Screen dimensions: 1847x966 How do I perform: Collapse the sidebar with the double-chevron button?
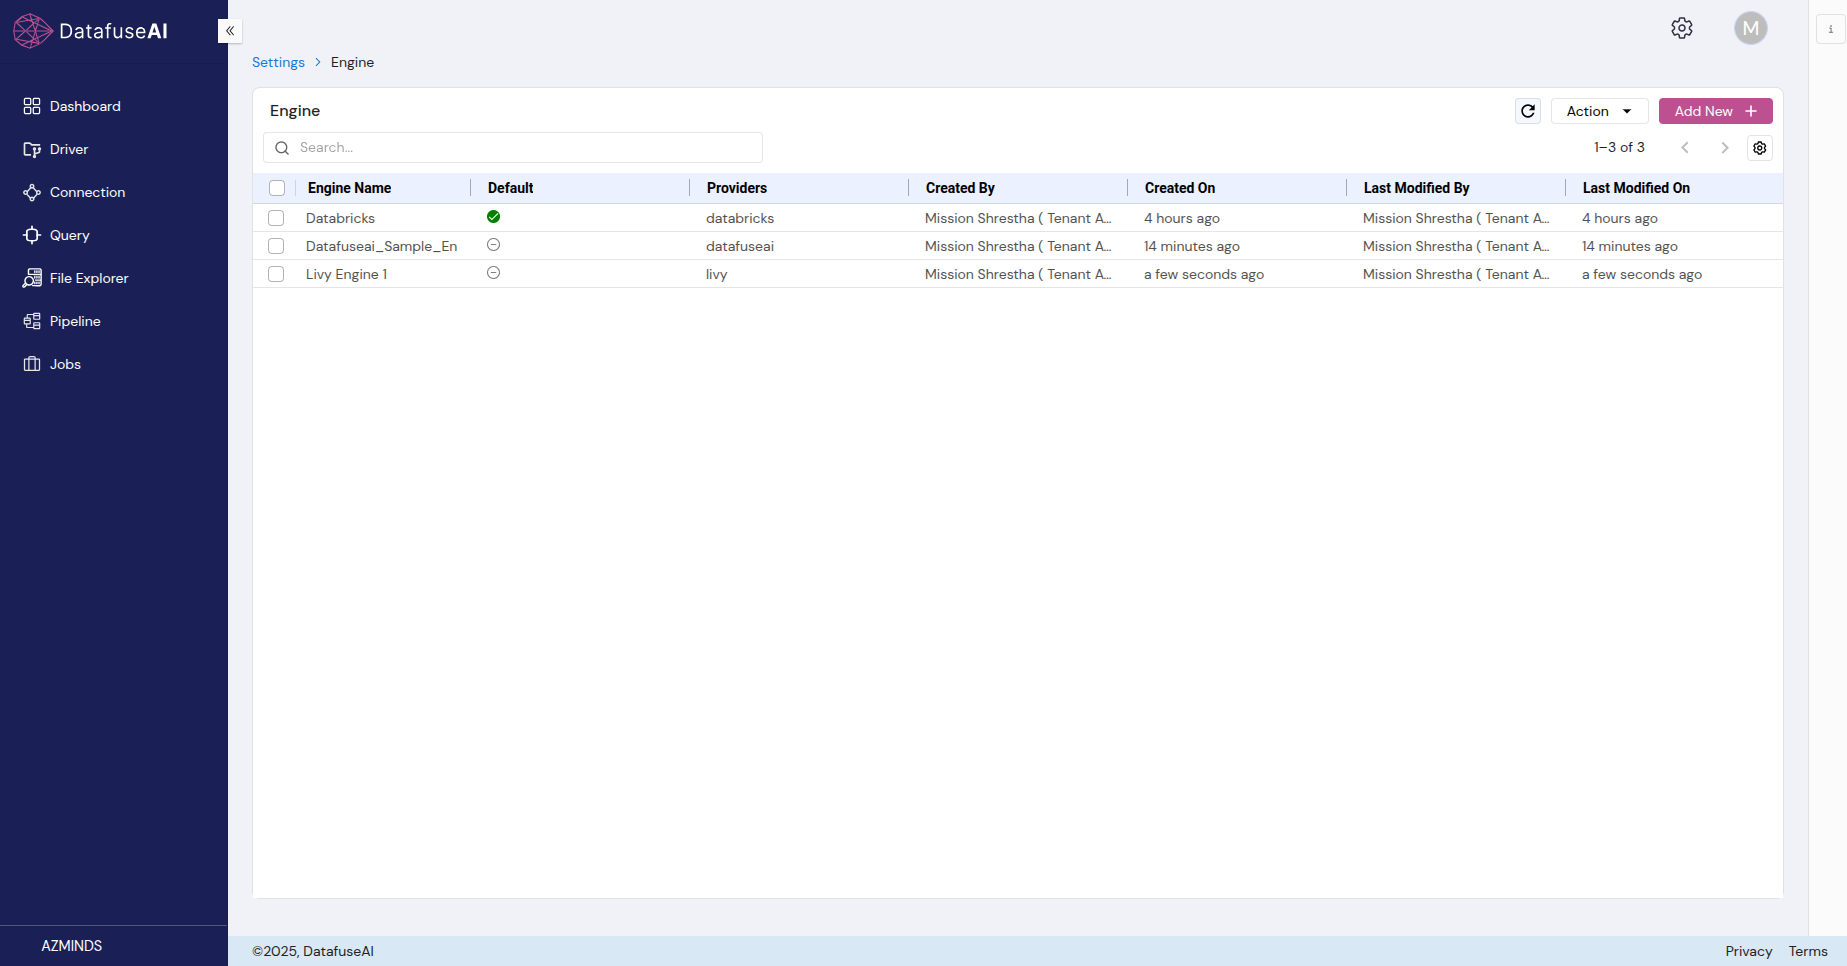point(230,31)
